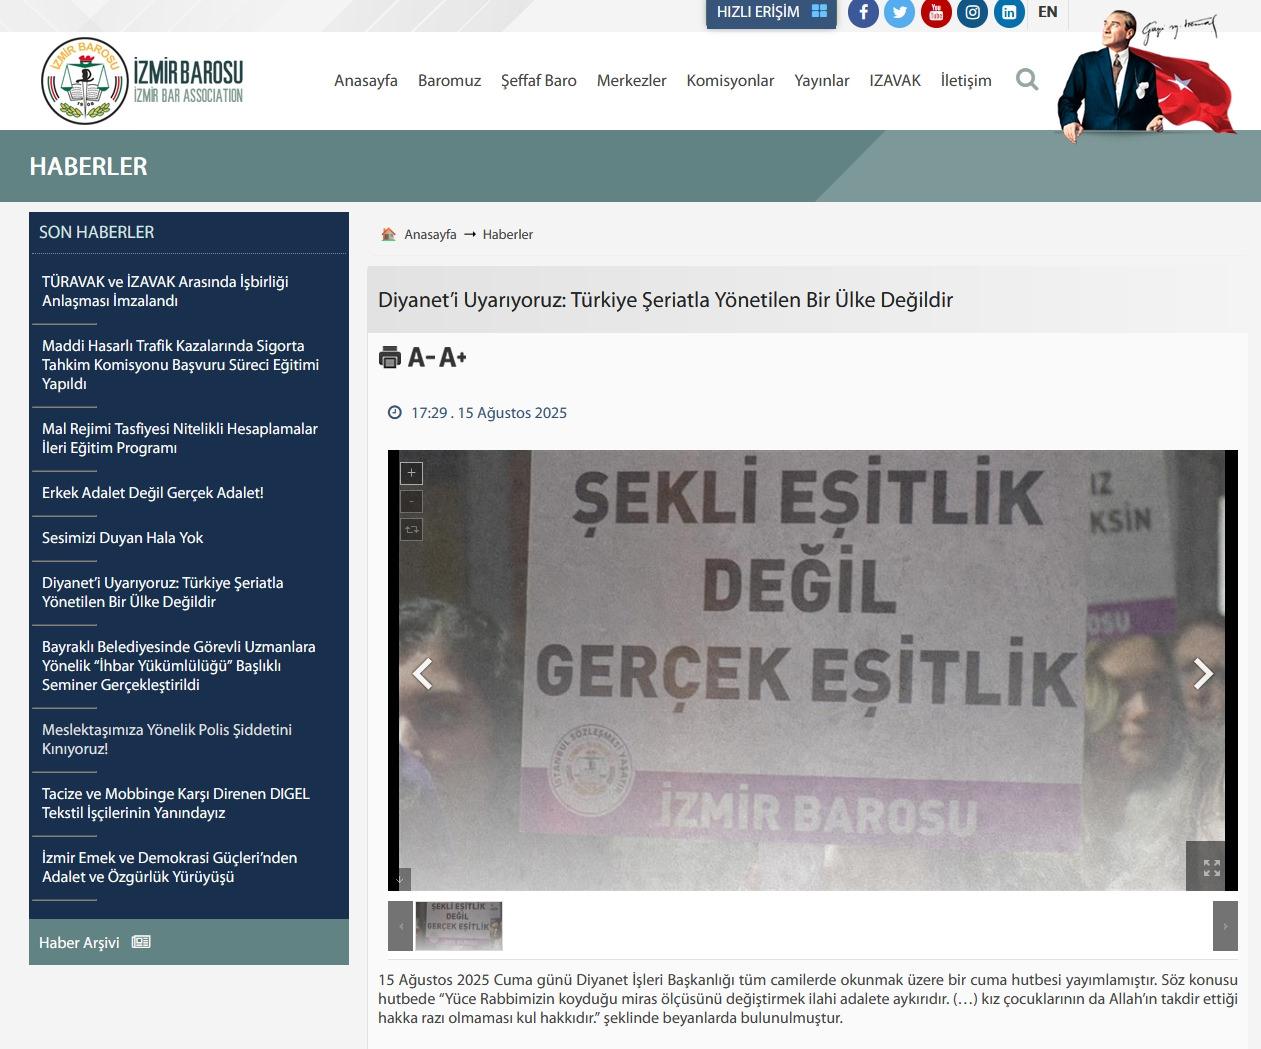Open the Twitter icon in header
Viewport: 1261px width, 1049px height.
click(x=899, y=13)
